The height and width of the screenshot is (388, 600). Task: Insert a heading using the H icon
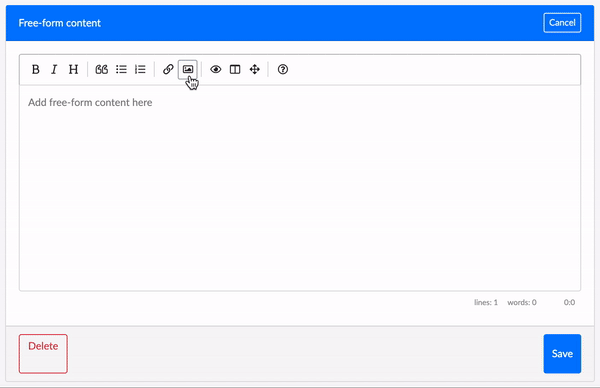point(73,69)
